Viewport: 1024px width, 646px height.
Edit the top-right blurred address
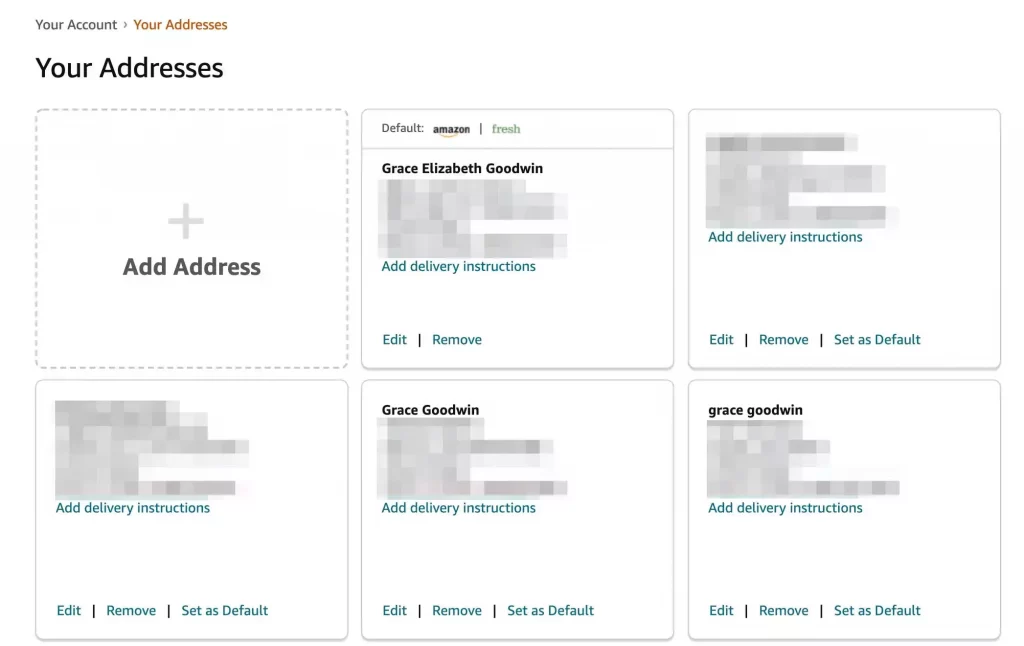[721, 340]
